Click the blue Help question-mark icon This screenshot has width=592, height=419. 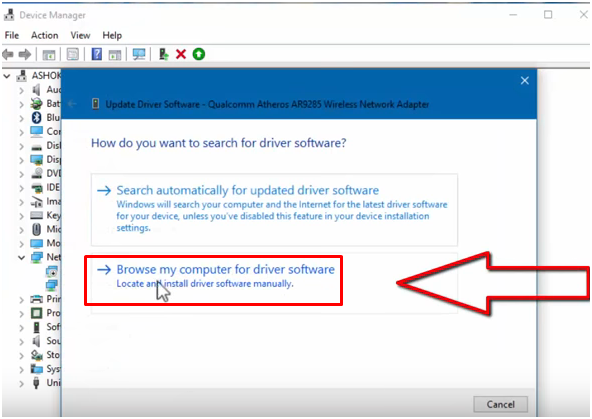pos(97,54)
